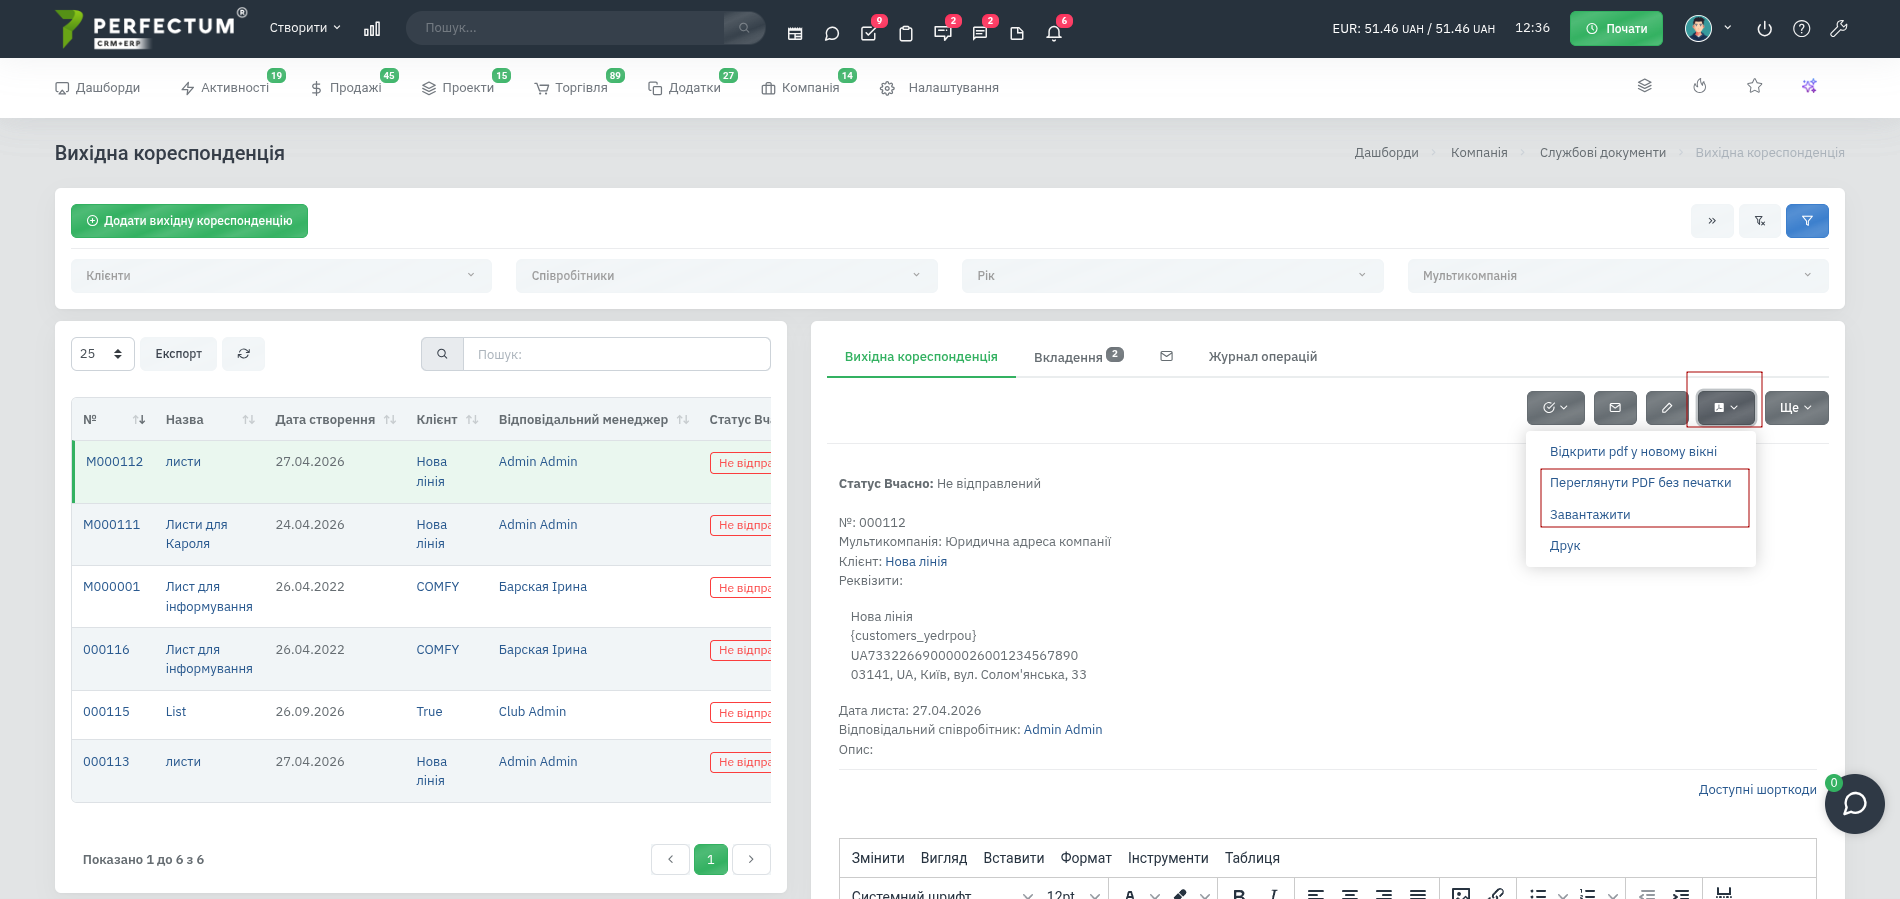Screen dimensions: 1900x899
Task: Open the Рік filter dropdown
Action: tap(1173, 276)
